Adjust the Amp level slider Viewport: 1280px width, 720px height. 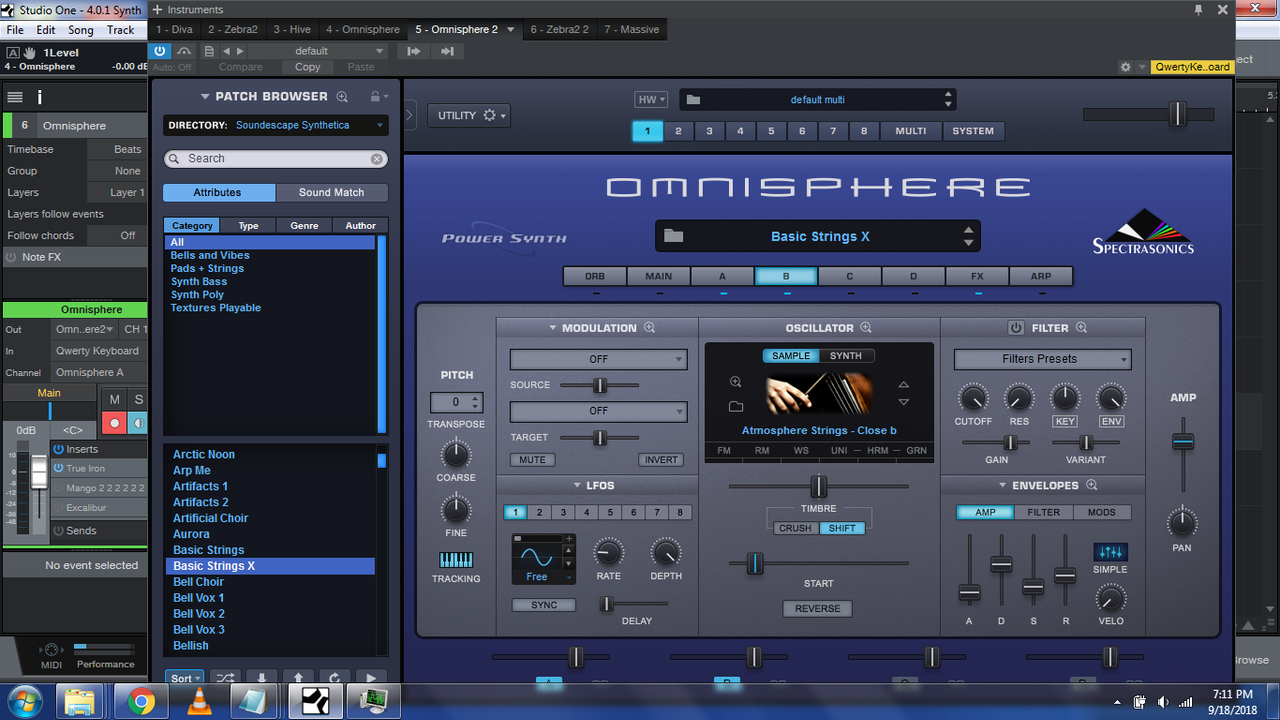click(x=1183, y=441)
